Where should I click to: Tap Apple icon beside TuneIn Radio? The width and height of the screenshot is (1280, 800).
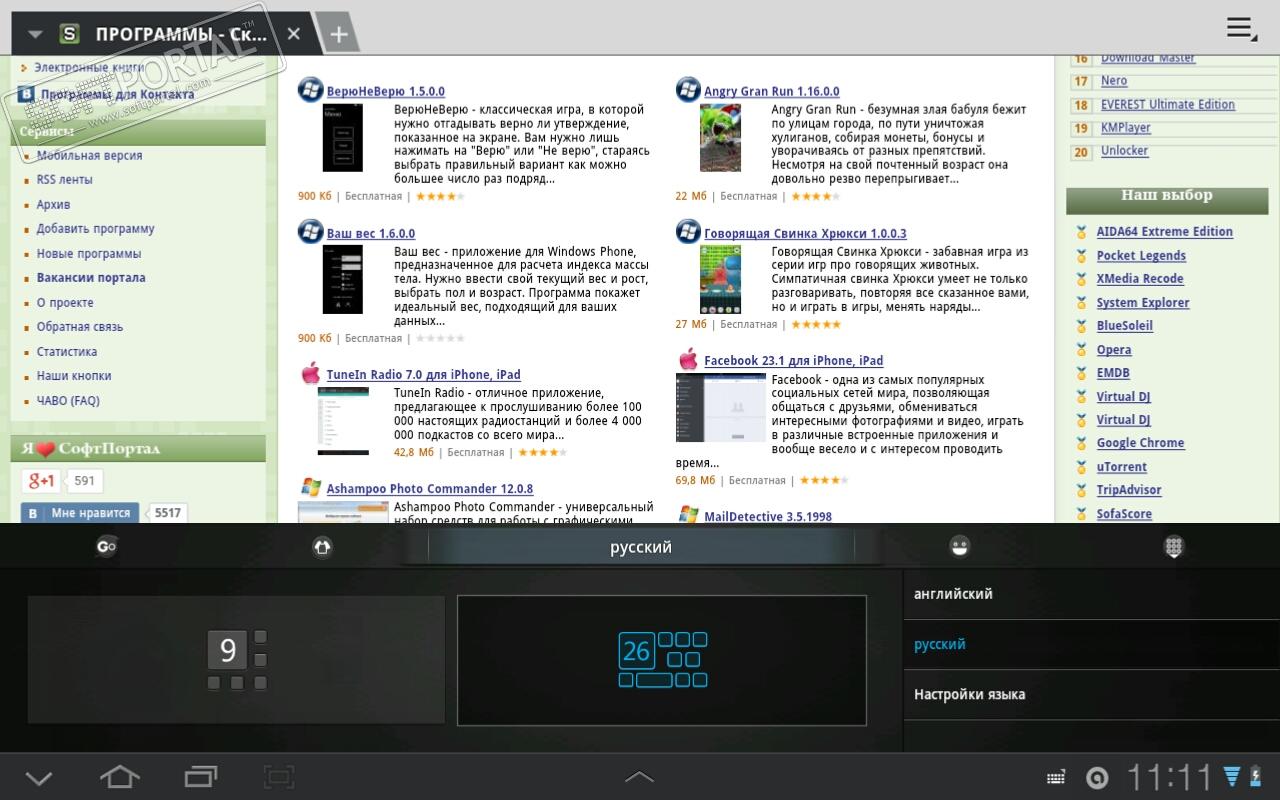310,374
